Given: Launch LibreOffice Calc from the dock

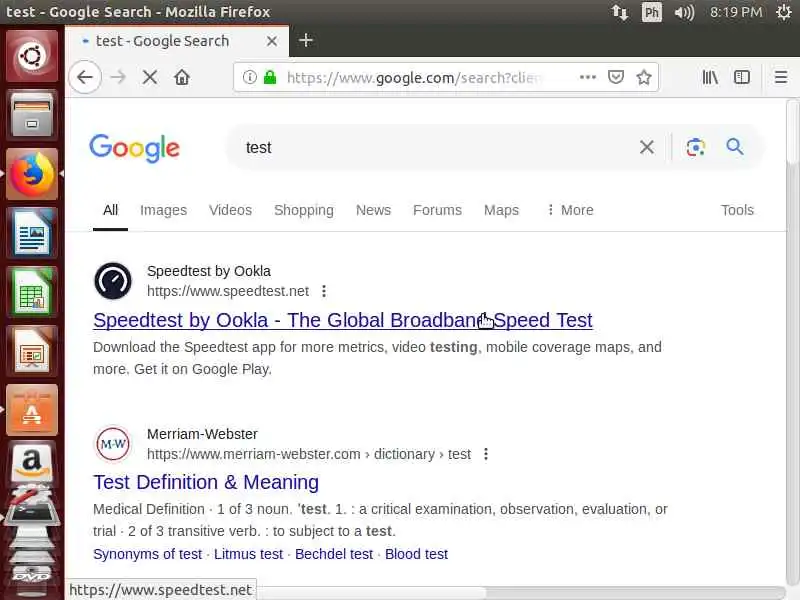Looking at the screenshot, I should [x=32, y=292].
